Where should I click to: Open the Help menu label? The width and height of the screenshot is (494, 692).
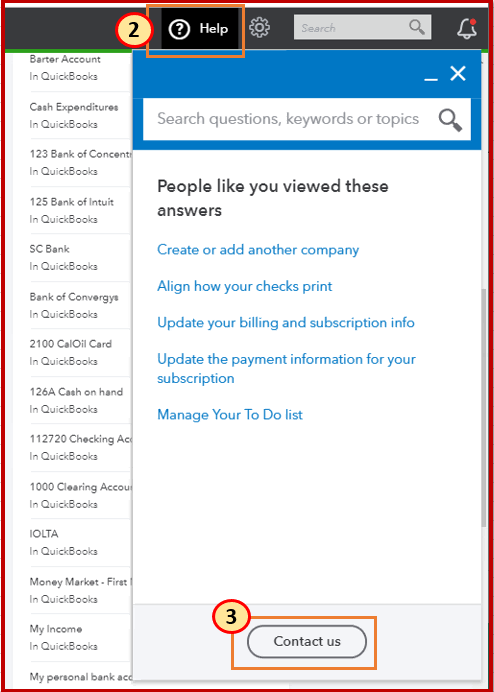coord(214,29)
